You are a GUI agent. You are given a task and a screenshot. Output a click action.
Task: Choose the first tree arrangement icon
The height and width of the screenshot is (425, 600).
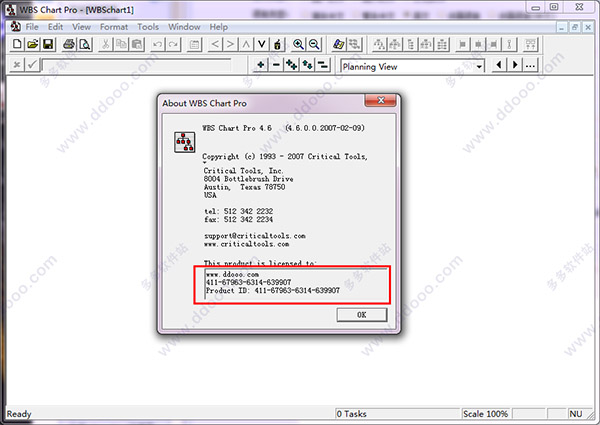point(379,44)
